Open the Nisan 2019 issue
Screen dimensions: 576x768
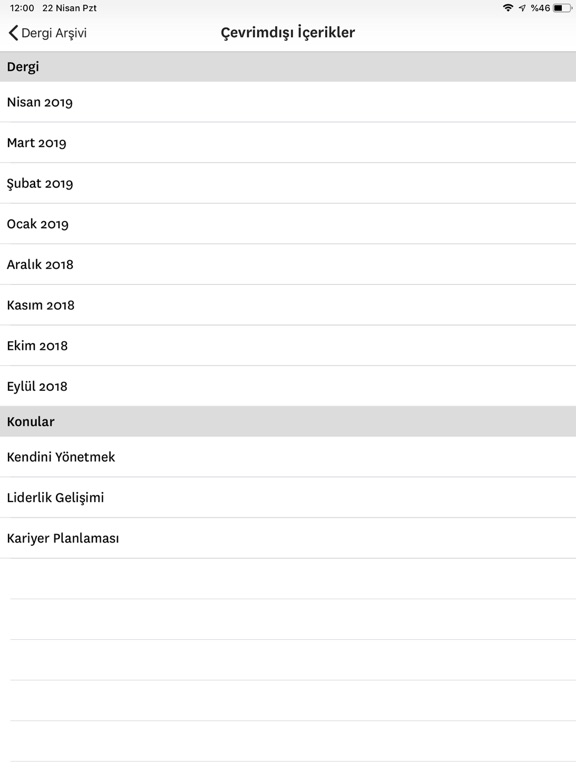coord(288,102)
